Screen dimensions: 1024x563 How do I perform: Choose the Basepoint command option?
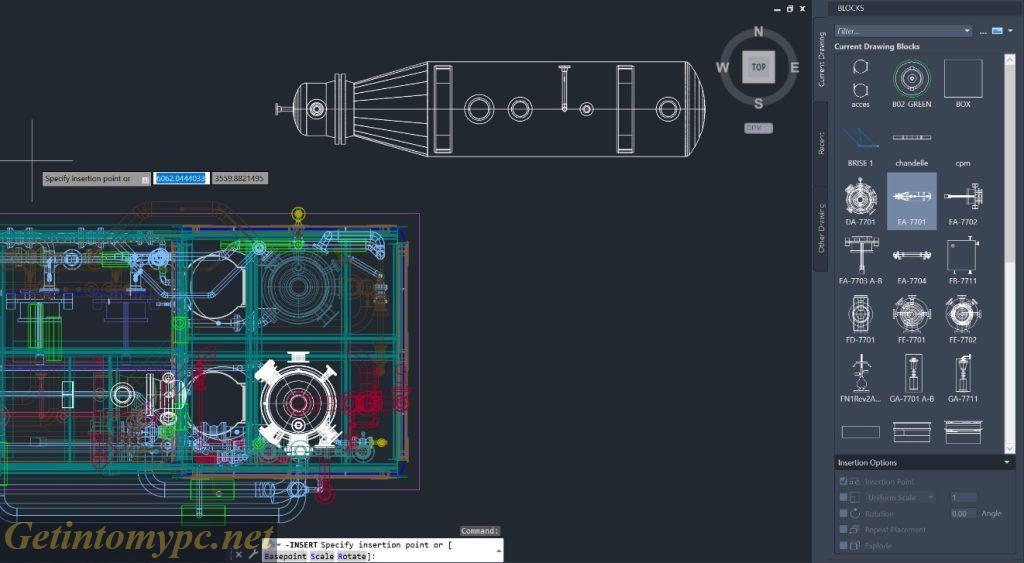[285, 556]
